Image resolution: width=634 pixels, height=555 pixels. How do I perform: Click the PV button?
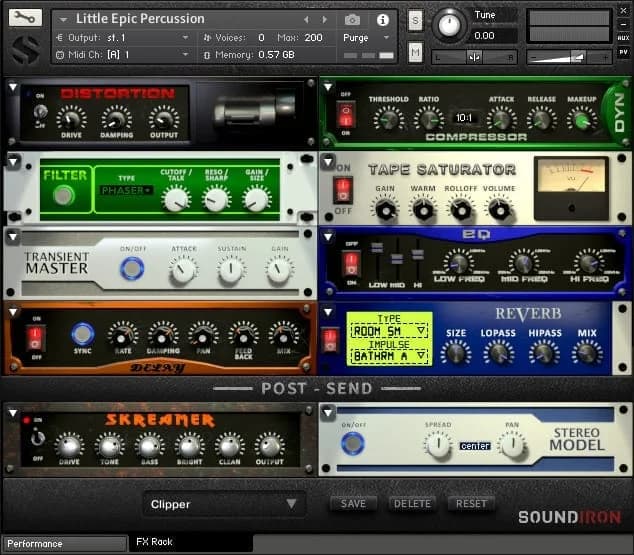point(623,52)
